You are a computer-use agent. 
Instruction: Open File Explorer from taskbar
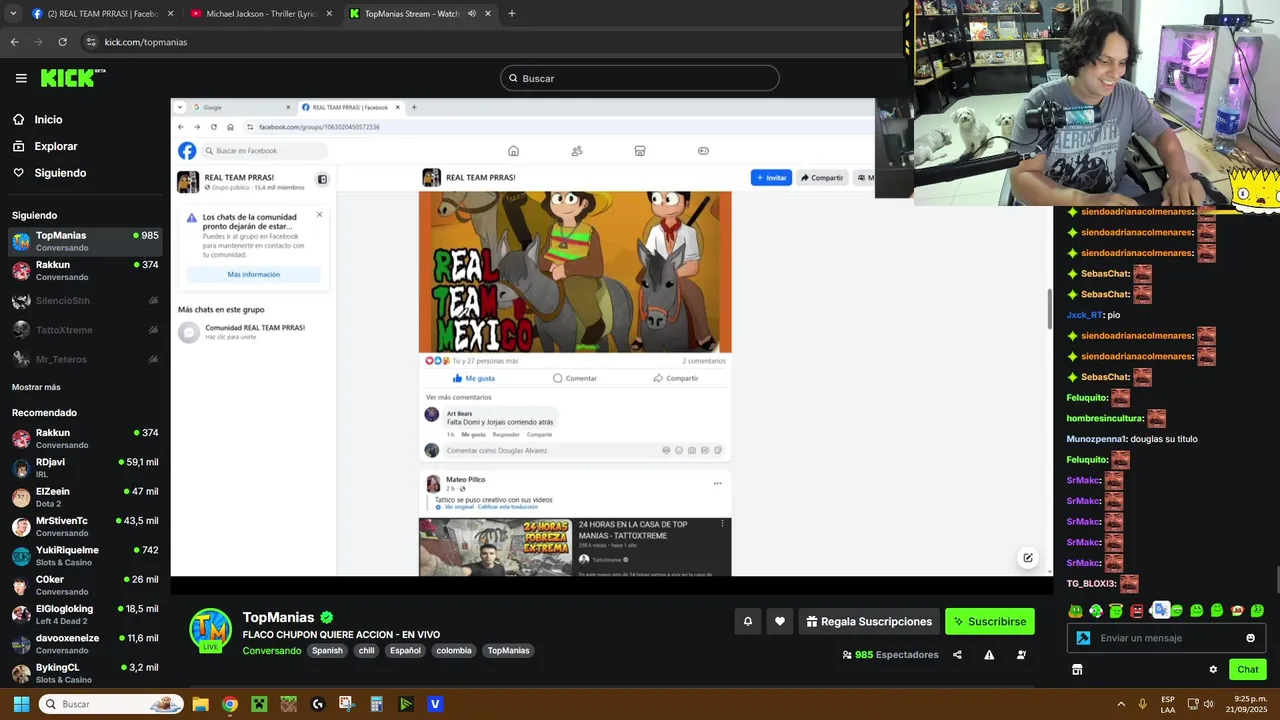pos(200,704)
